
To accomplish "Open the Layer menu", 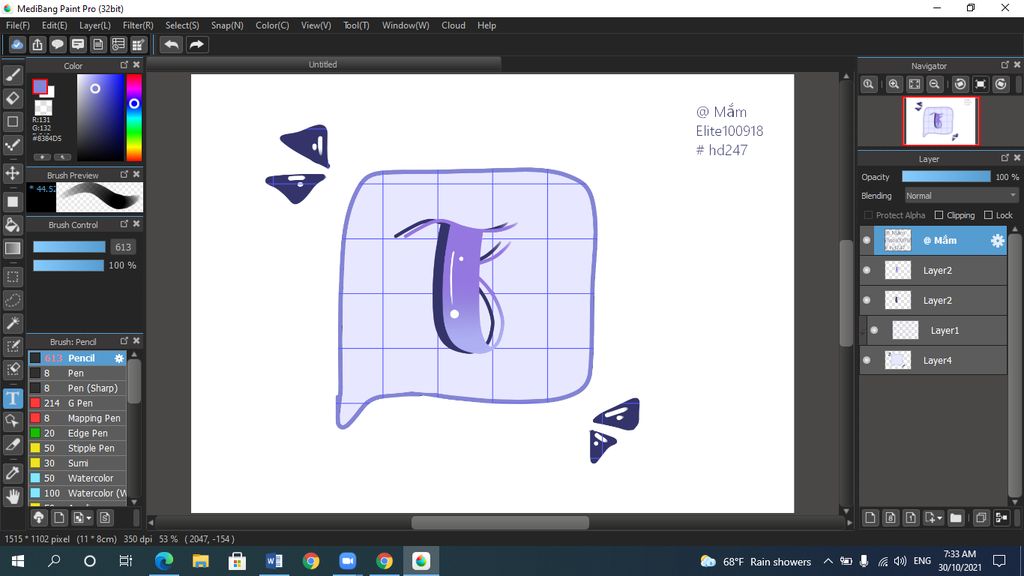I will pyautogui.click(x=95, y=25).
